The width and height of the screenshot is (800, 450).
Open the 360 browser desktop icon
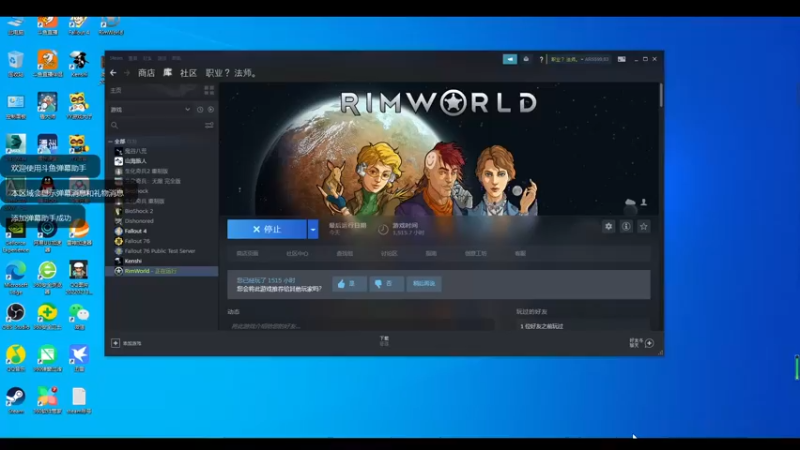47,278
